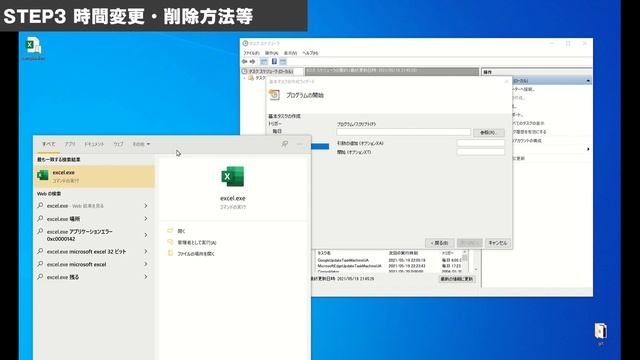640x360 pixels.
Task: Choose 管理者として実行 in preview actions
Action: pos(197,242)
